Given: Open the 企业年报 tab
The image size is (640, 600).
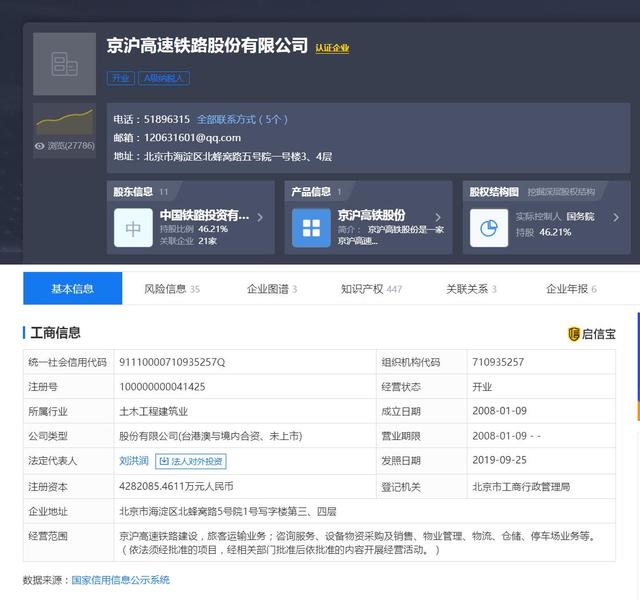Looking at the screenshot, I should click(x=571, y=289).
